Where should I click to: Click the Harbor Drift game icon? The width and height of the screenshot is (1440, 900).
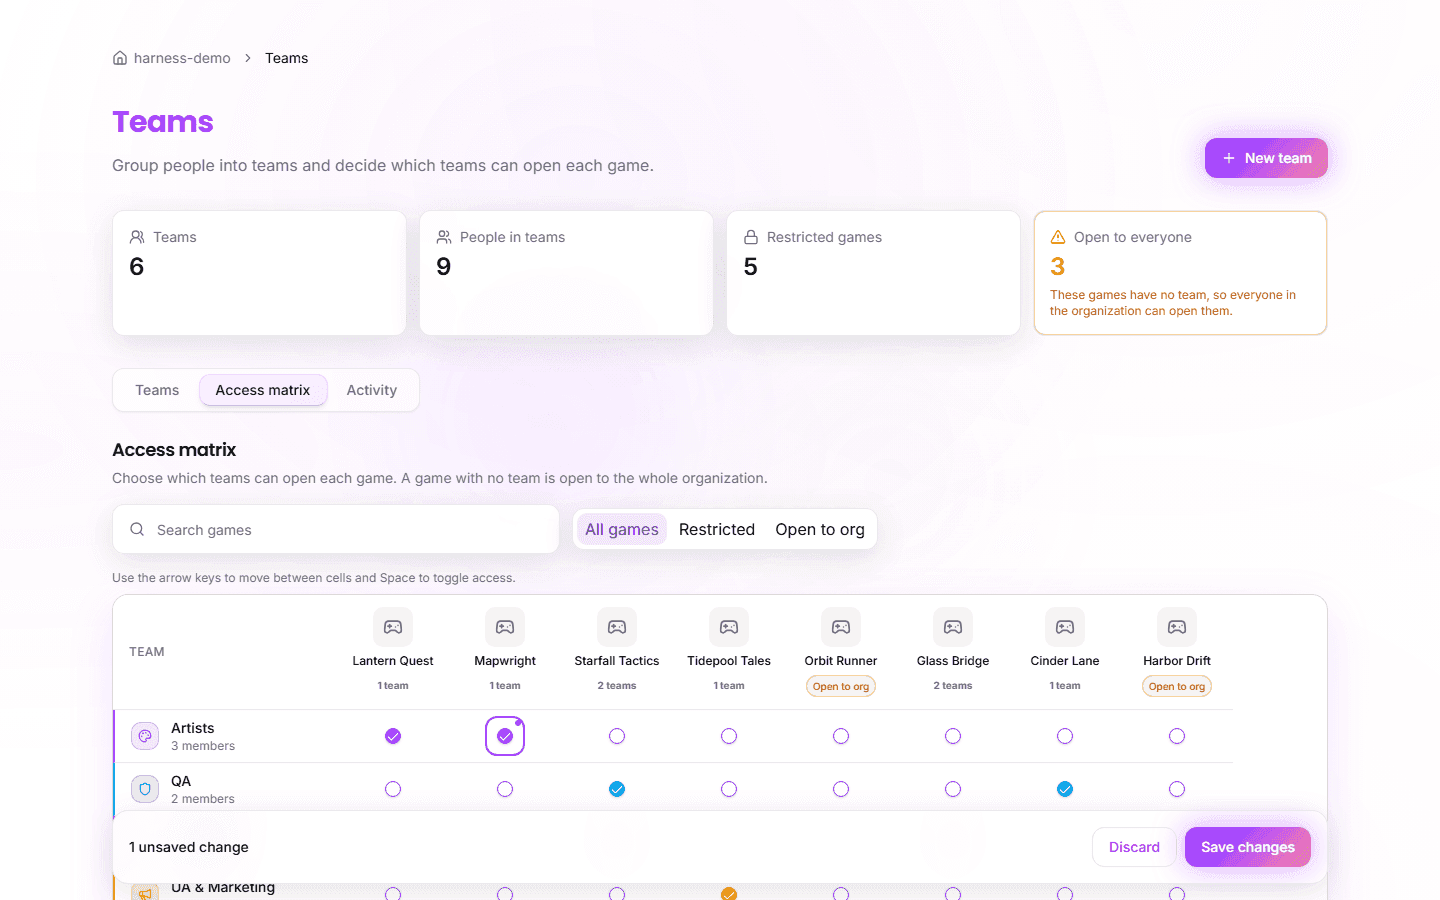[x=1177, y=627]
